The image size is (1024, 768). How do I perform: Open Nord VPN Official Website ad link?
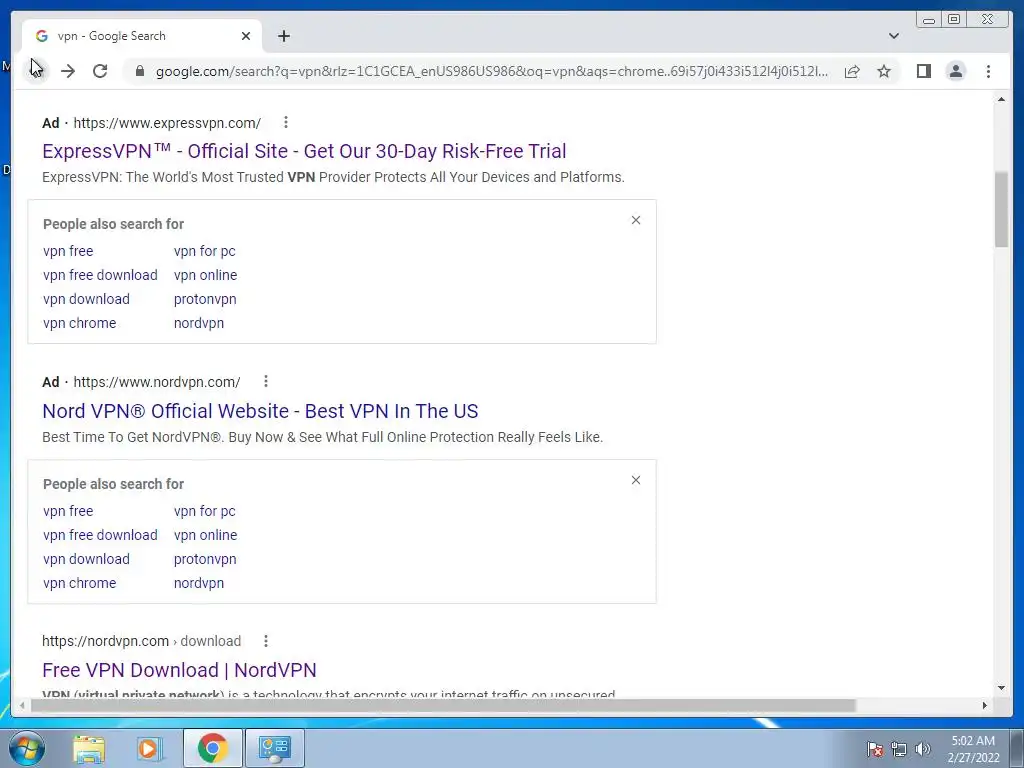point(260,411)
